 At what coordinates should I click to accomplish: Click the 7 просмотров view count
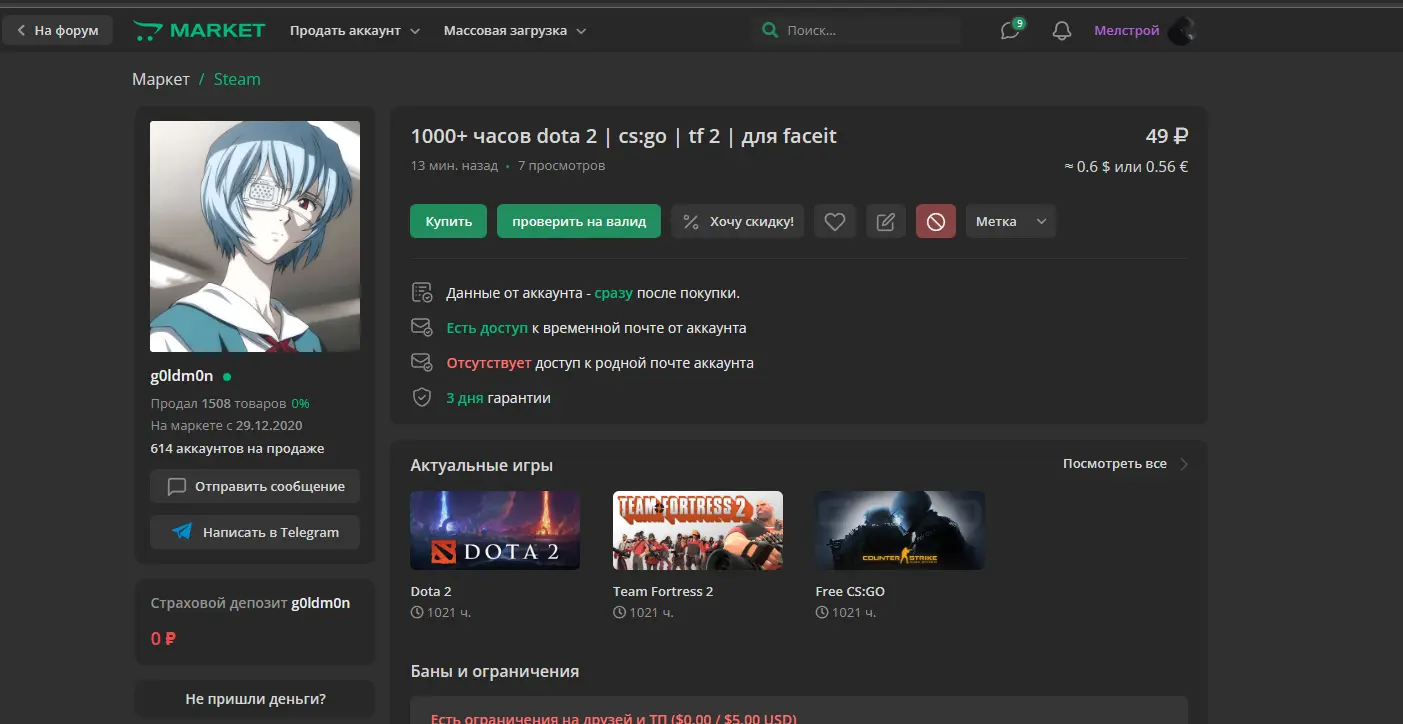(561, 166)
